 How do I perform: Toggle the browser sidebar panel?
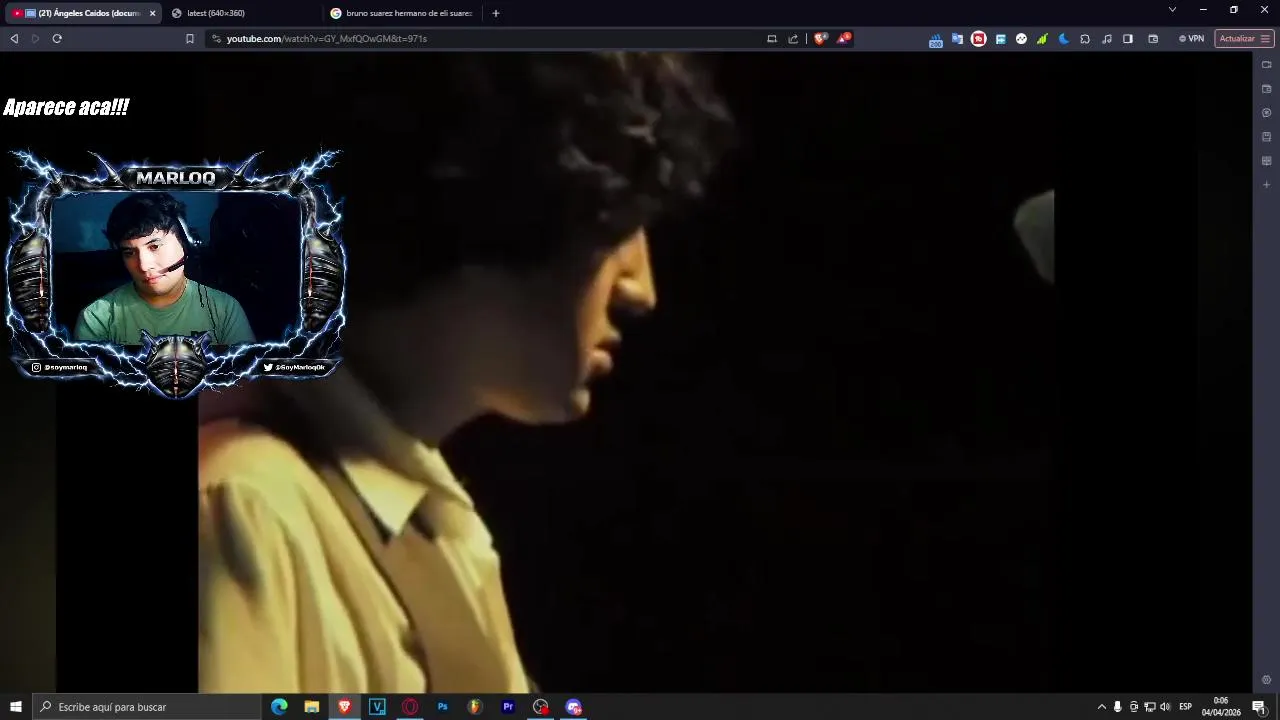[x=1128, y=39]
